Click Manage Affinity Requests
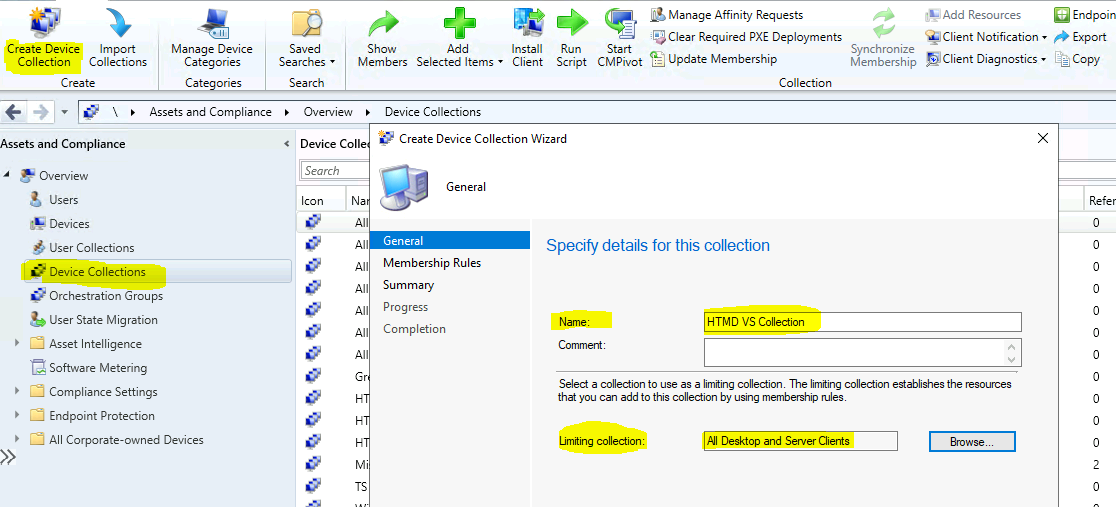Viewport: 1116px width, 507px height. [x=727, y=14]
